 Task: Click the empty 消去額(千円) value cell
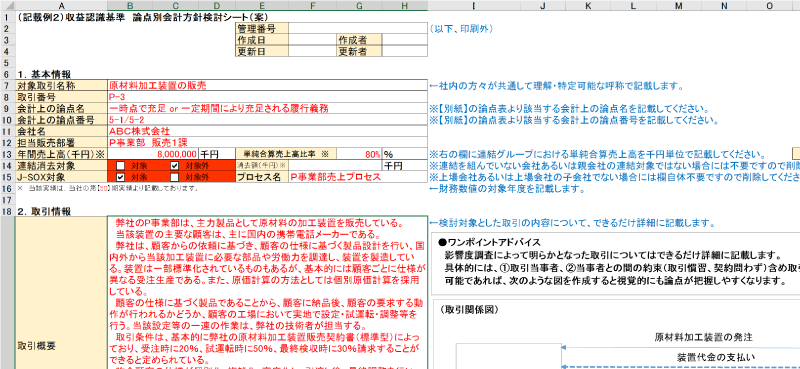coord(335,165)
